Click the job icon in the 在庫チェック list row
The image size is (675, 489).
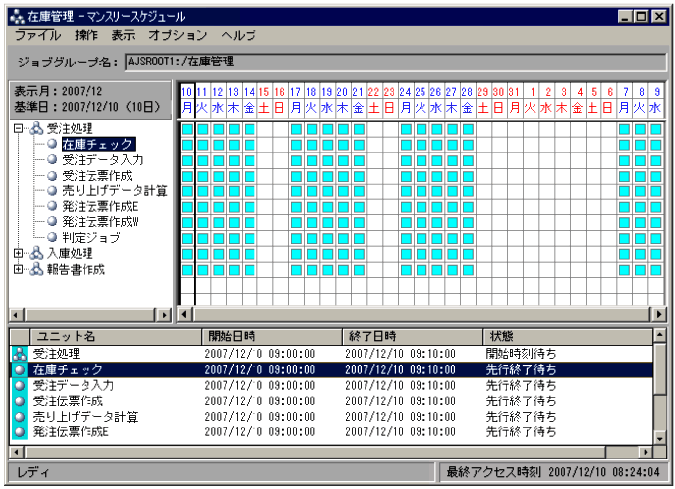[x=19, y=370]
